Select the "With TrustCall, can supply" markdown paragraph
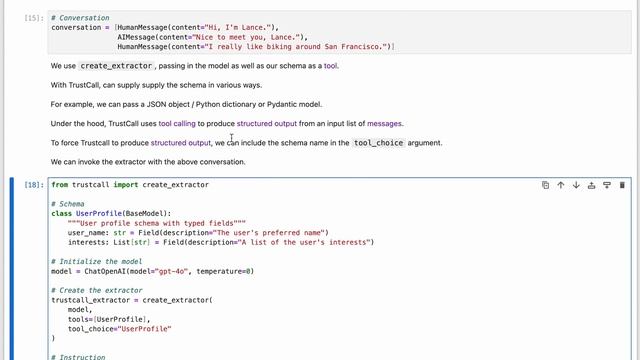 [x=156, y=85]
